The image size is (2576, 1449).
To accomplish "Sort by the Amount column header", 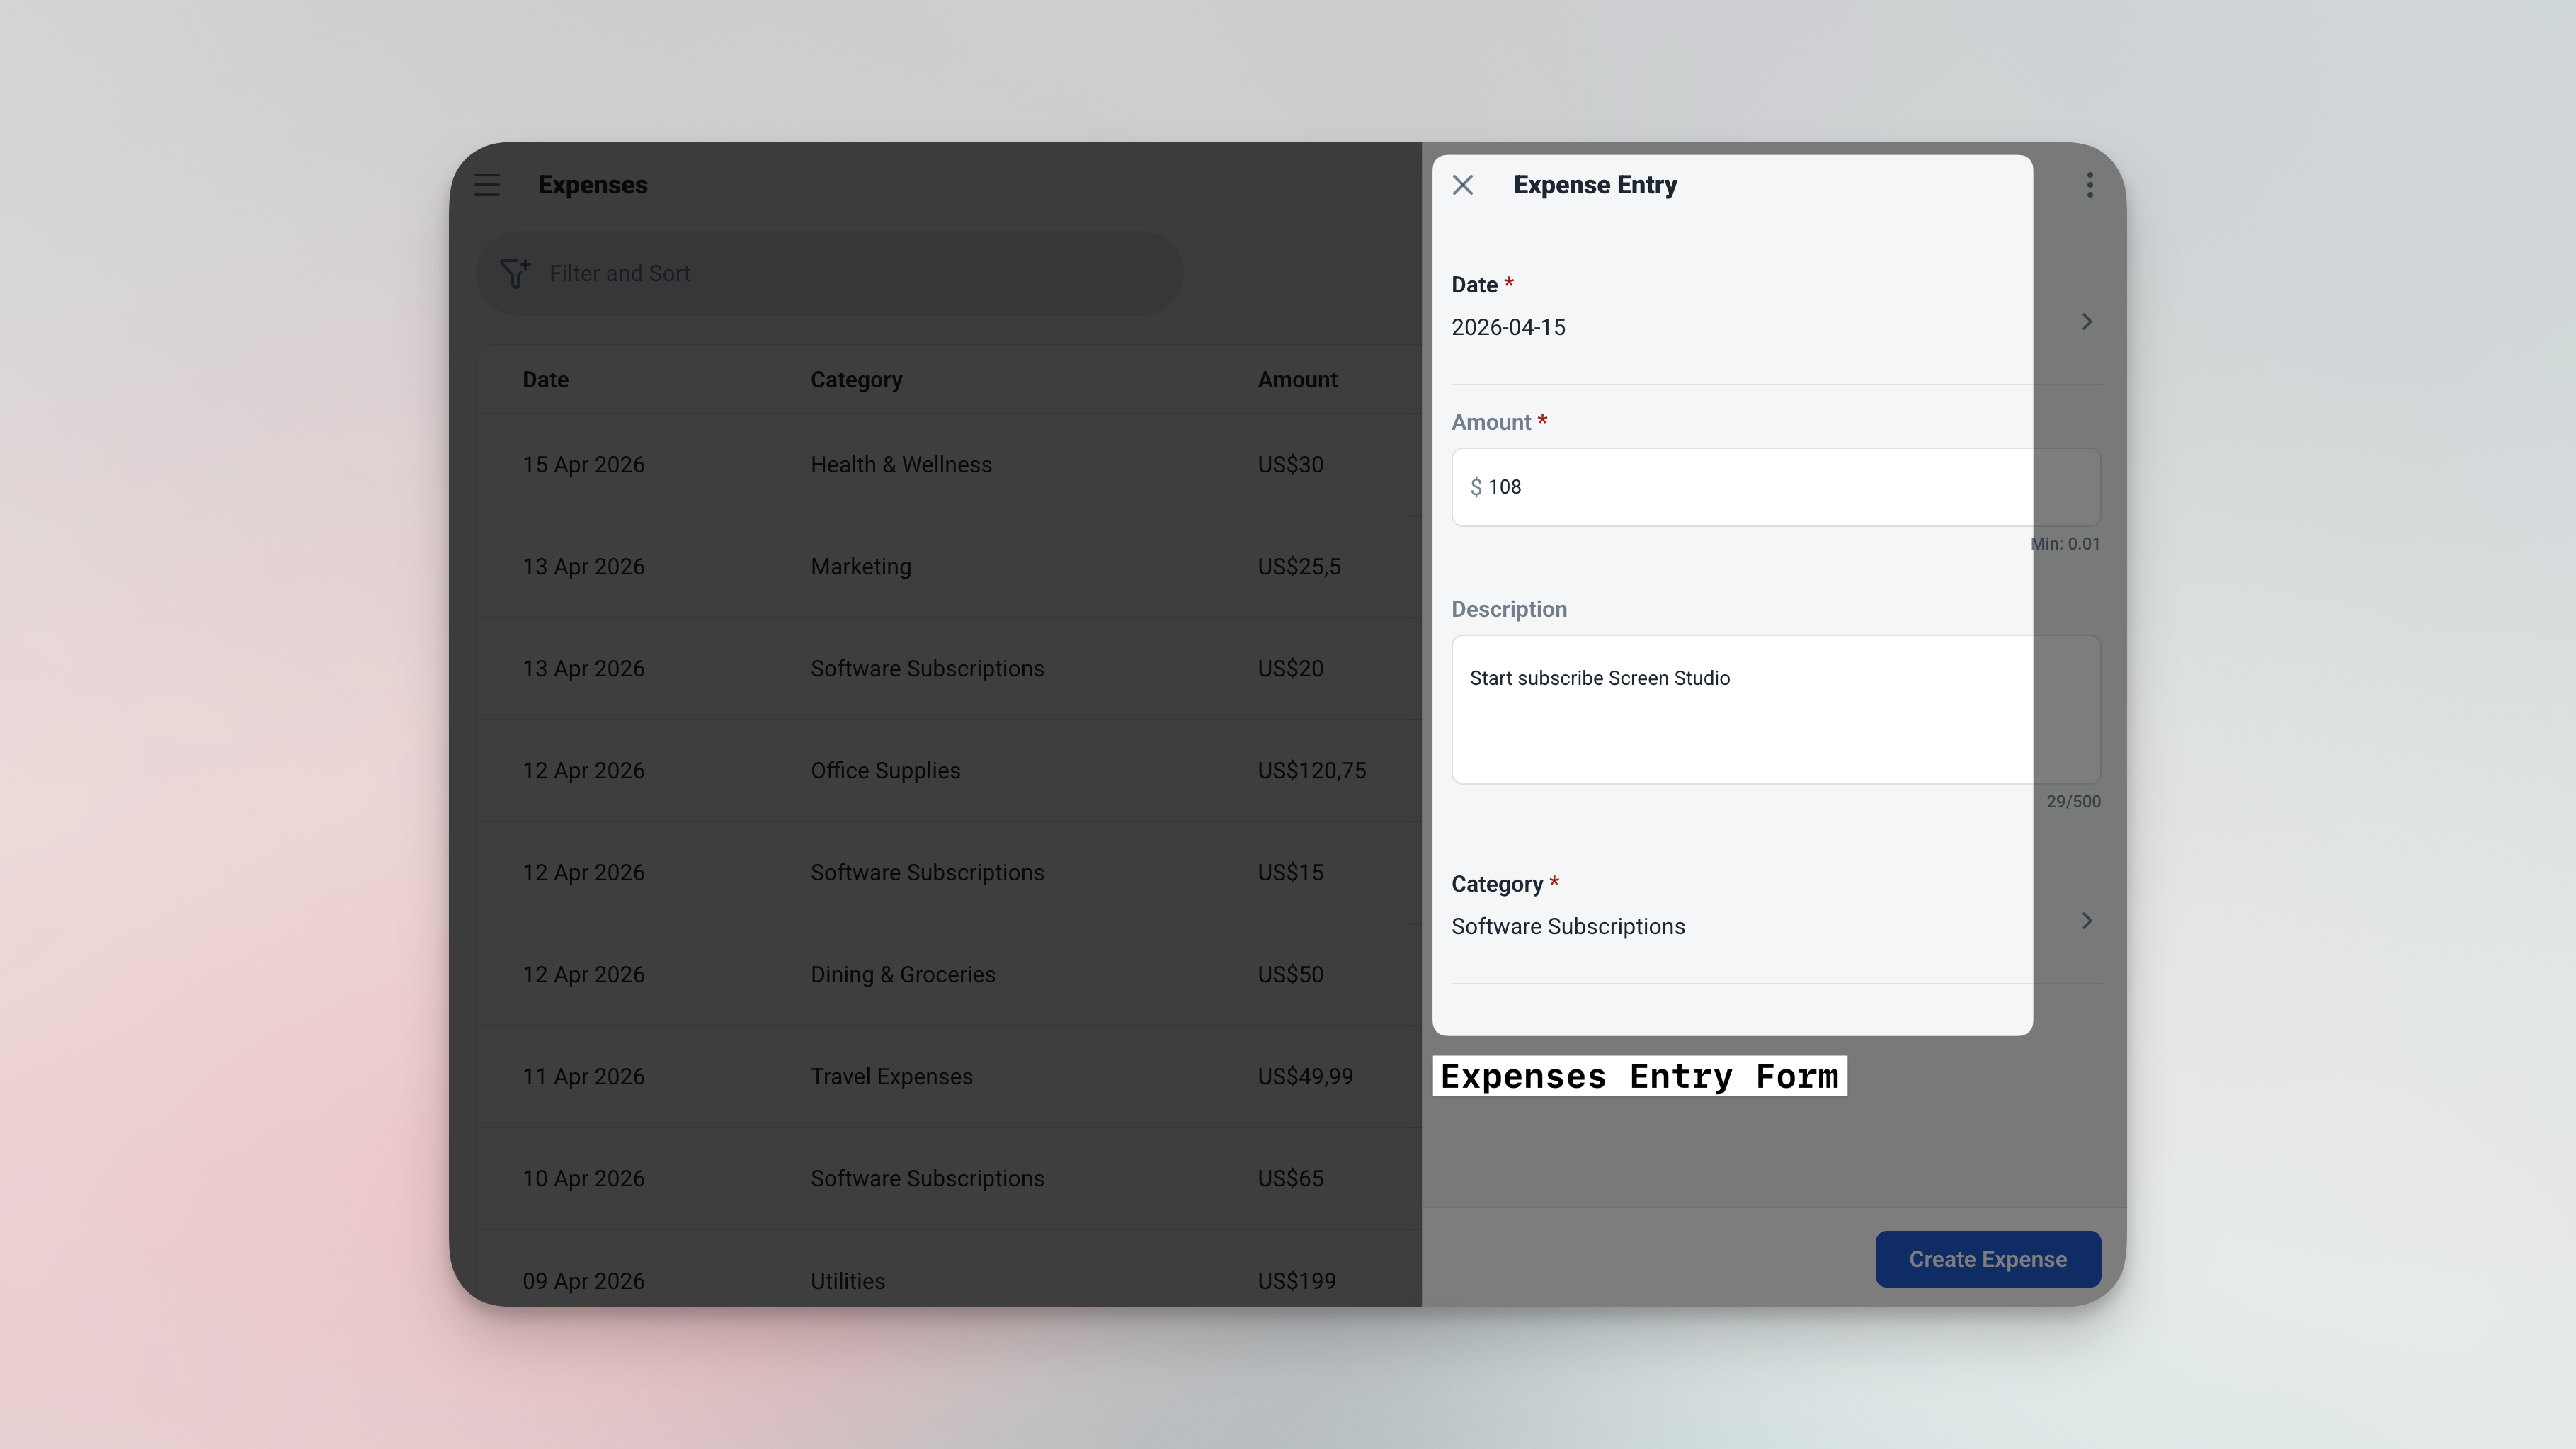I will coord(1297,380).
